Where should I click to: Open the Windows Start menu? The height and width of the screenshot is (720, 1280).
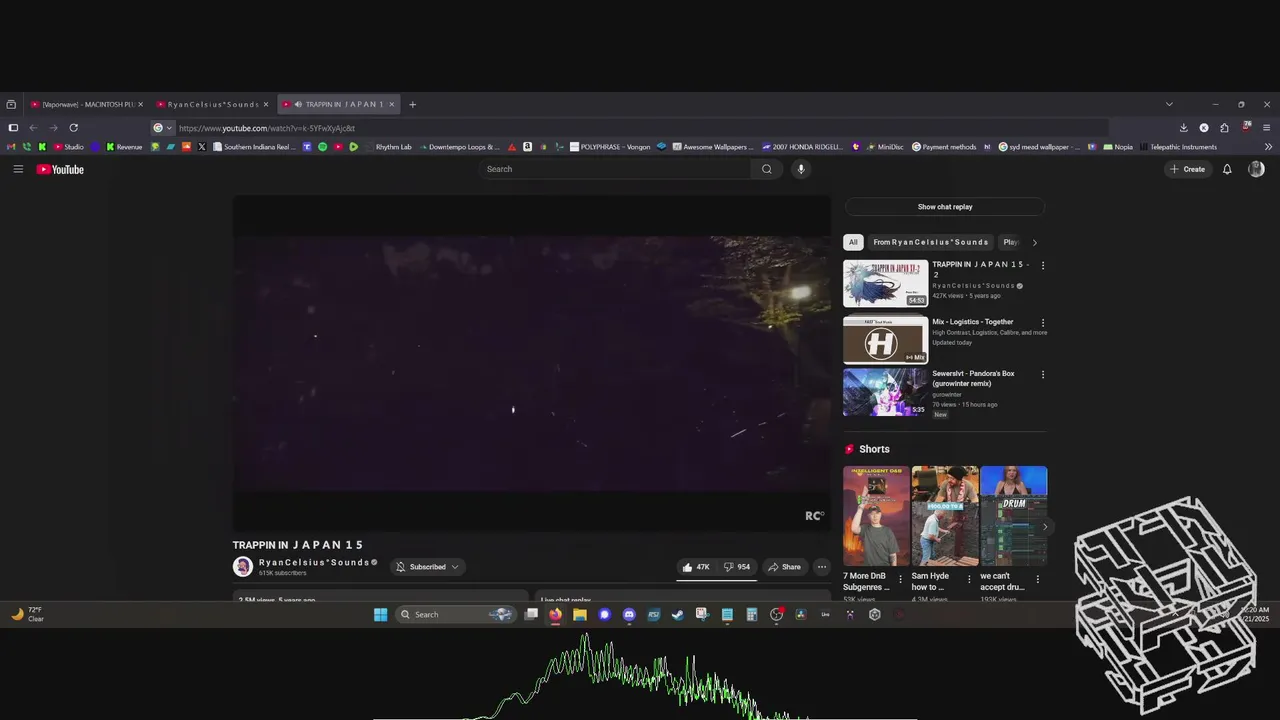tap(381, 614)
